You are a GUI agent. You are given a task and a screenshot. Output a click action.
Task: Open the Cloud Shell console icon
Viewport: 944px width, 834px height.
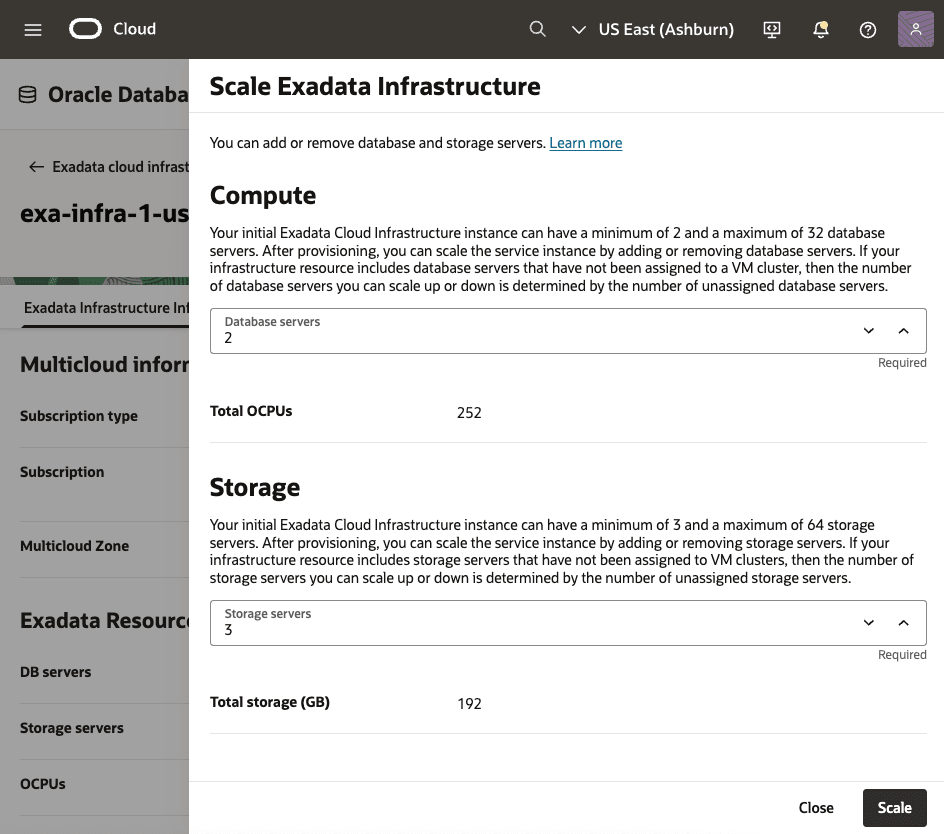coord(771,29)
